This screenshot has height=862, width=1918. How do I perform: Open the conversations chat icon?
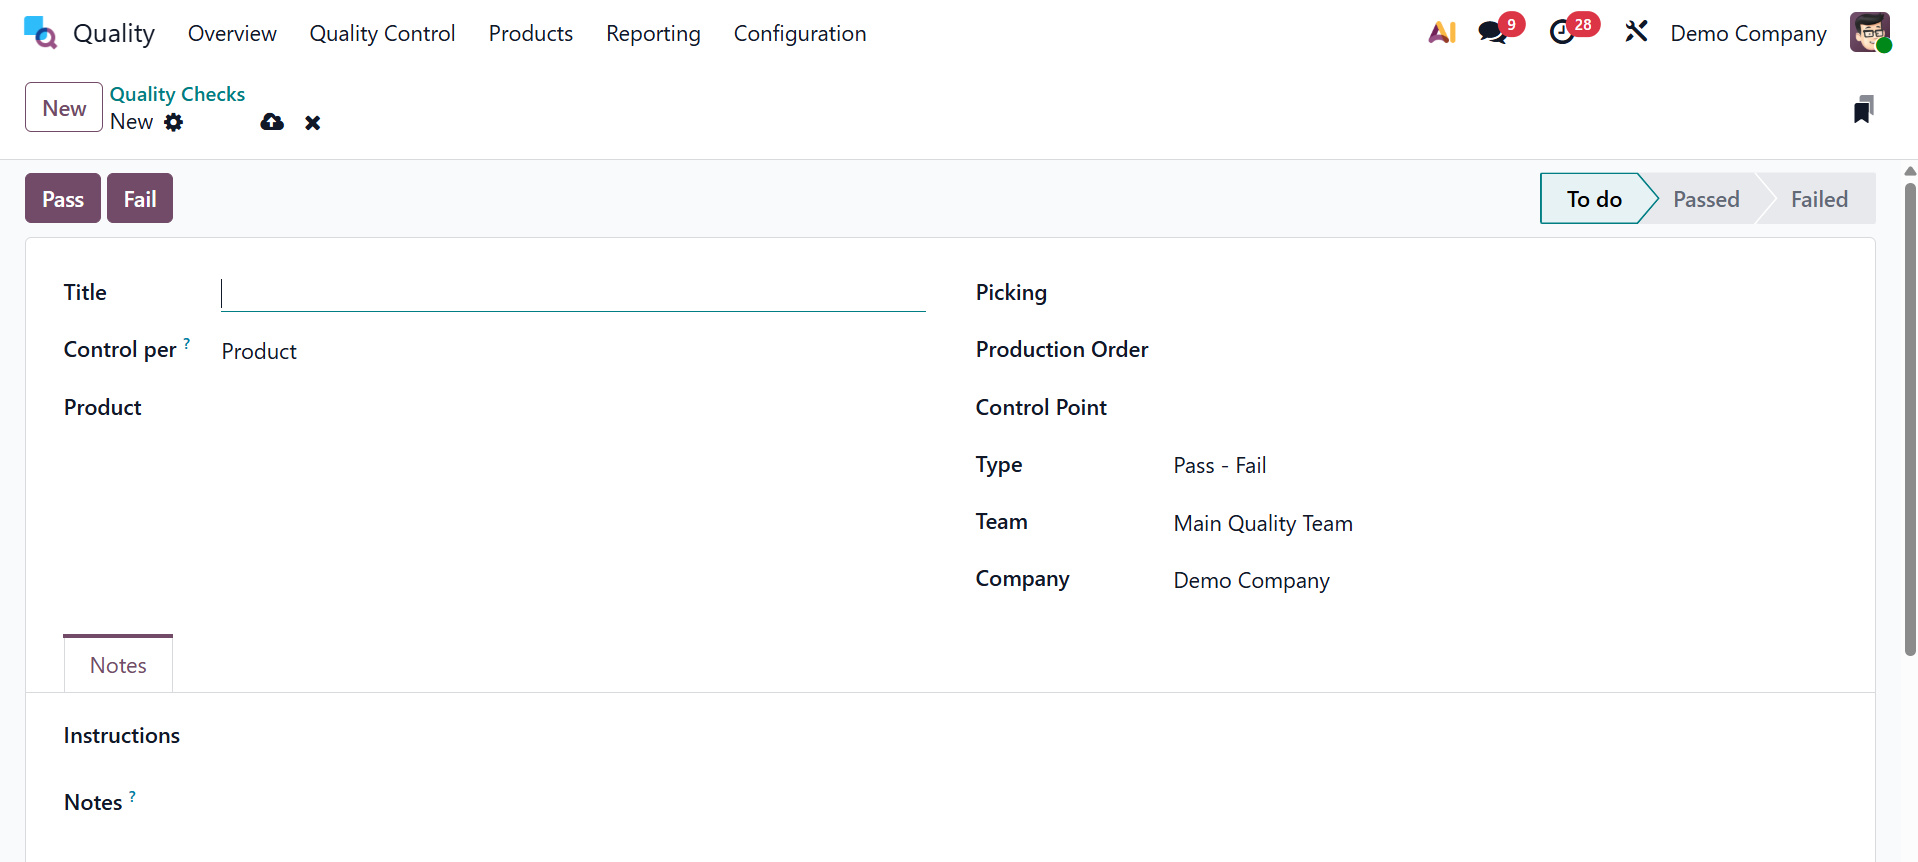pos(1493,33)
